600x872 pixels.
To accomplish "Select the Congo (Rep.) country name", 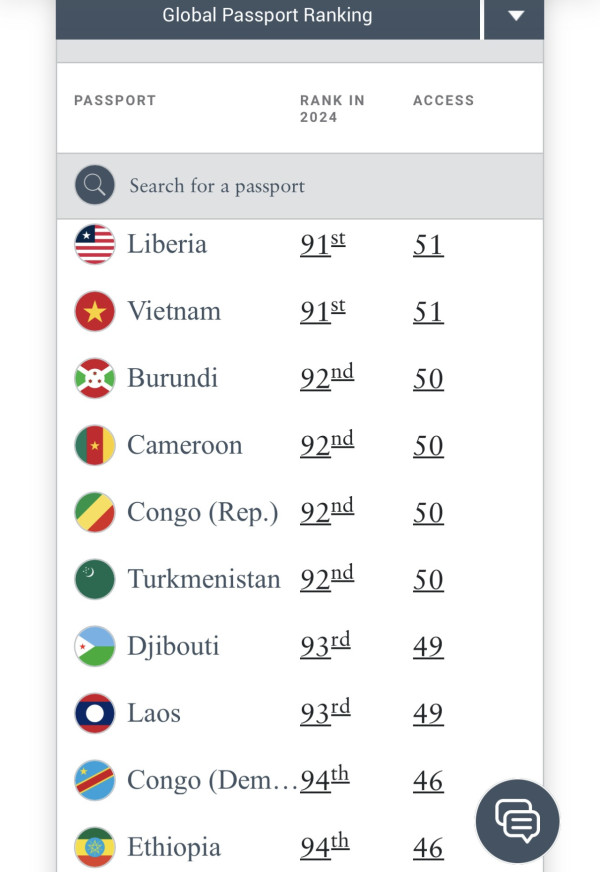I will (203, 512).
